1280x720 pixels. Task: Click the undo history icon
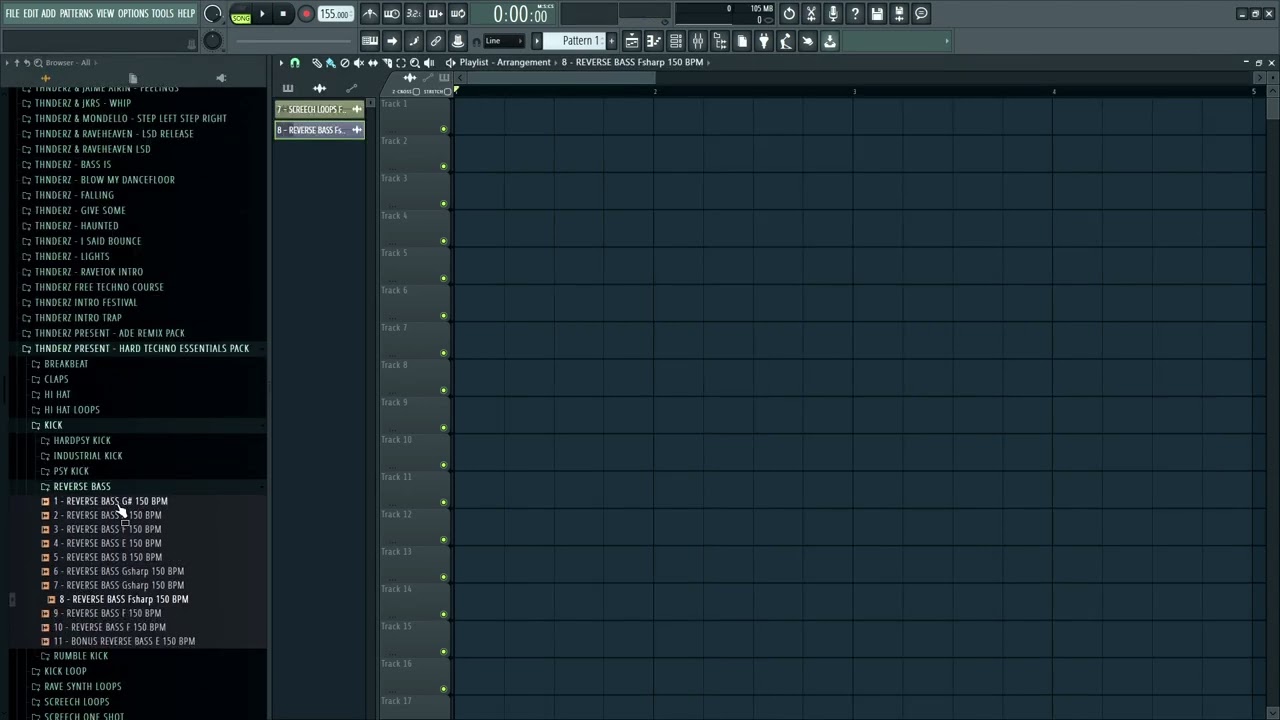789,14
